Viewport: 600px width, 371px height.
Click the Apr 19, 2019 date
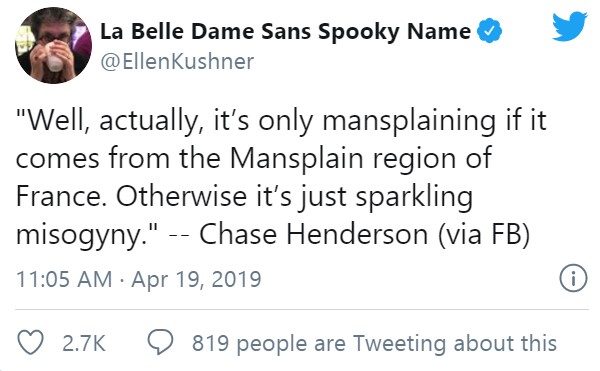196,279
